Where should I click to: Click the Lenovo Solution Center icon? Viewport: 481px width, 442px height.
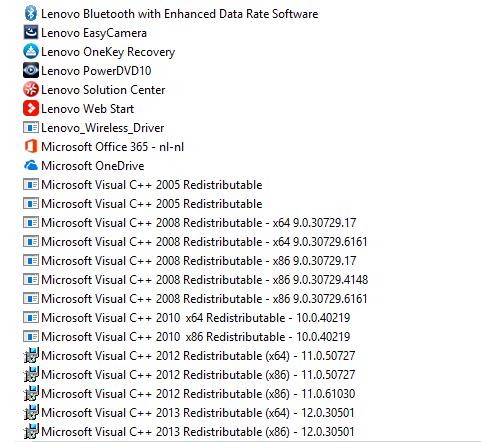coord(31,89)
